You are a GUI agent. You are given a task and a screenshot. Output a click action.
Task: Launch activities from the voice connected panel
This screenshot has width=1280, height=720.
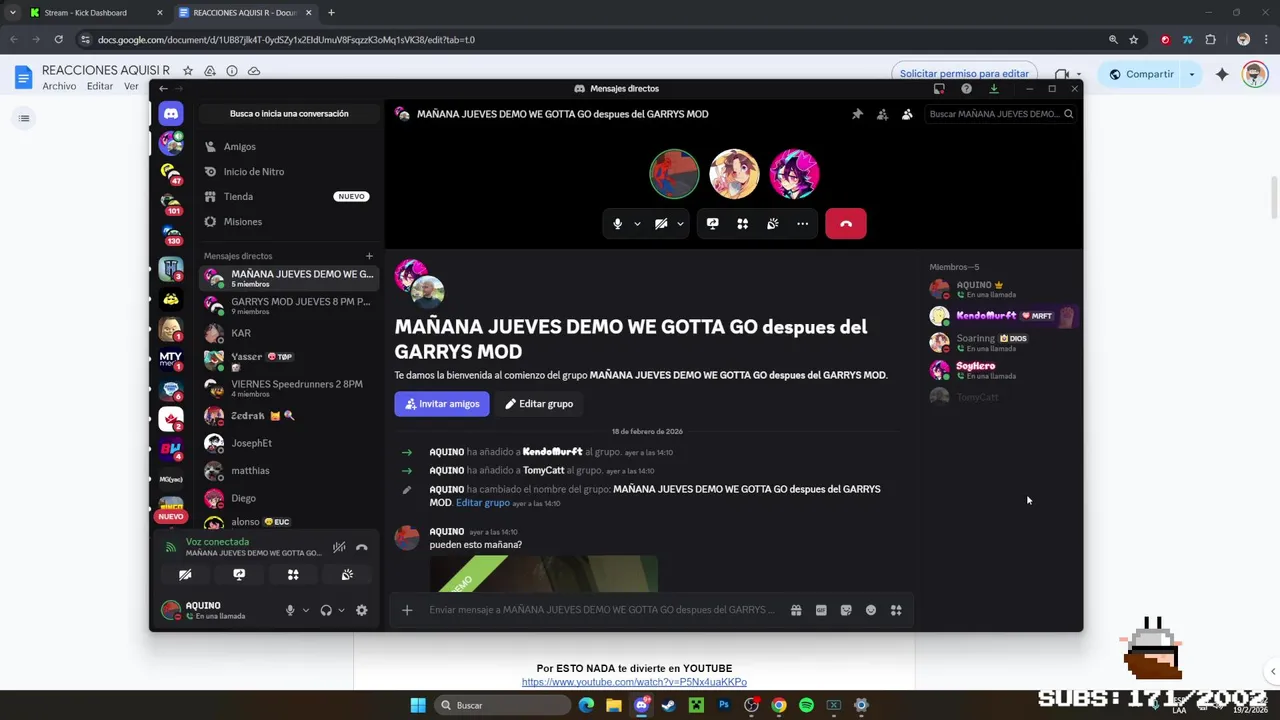pyautogui.click(x=293, y=575)
